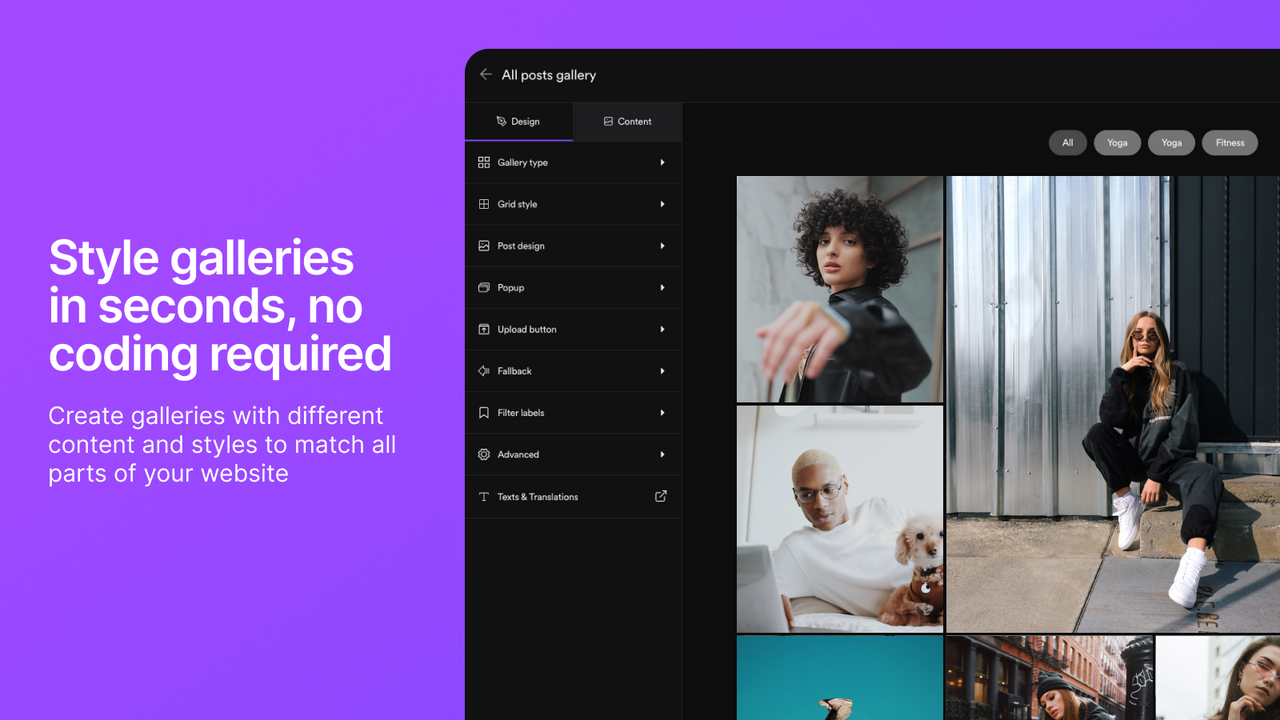The width and height of the screenshot is (1280, 720).
Task: Open the Advanced settings gear icon
Action: coord(485,454)
